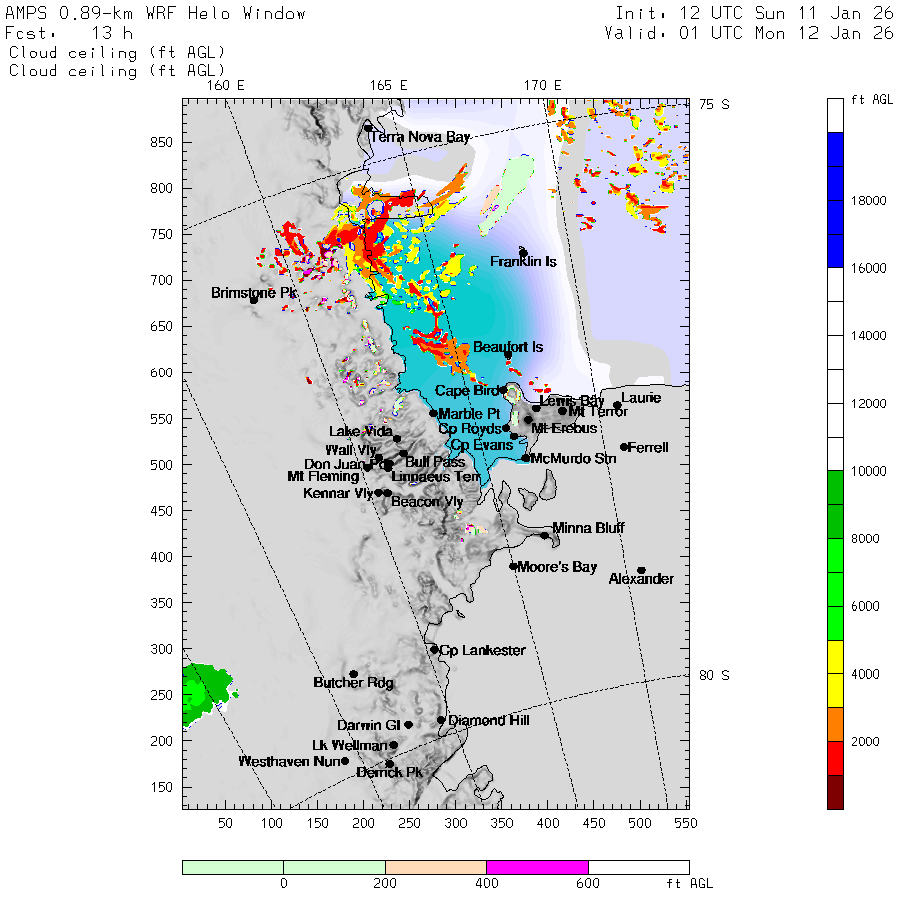This screenshot has height=900, width=900.
Task: Click the Alexander station marker
Action: 642,571
